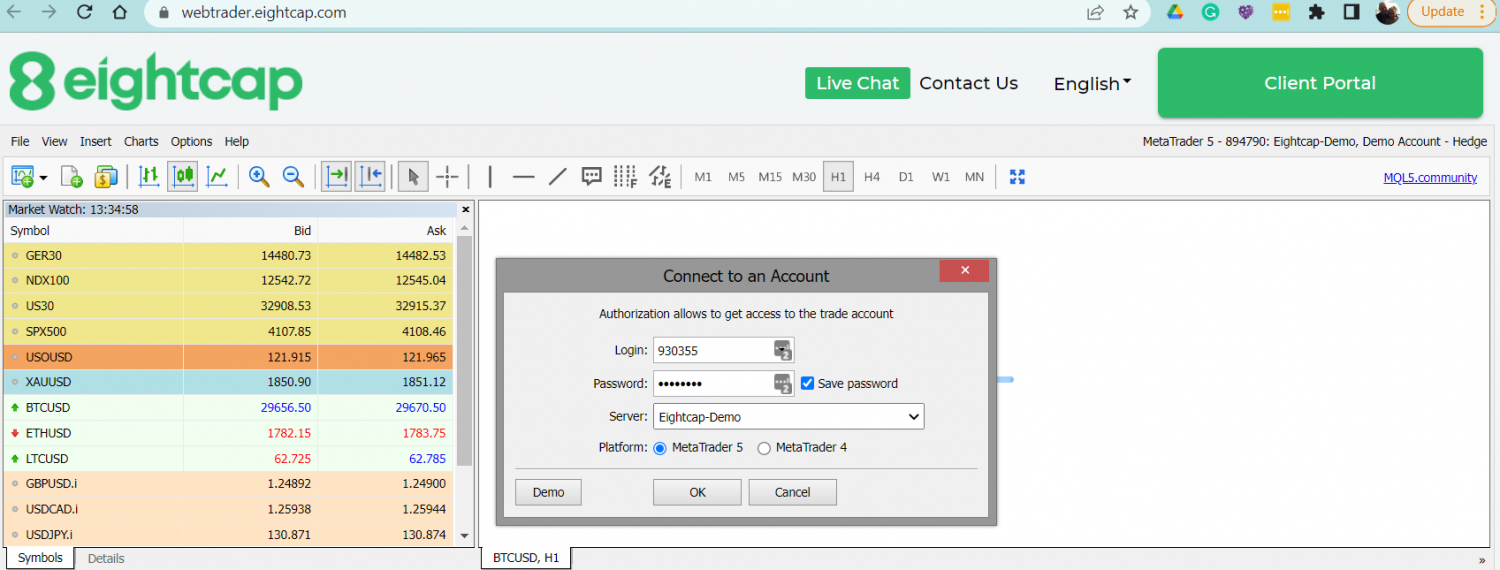Switch timeframe to D1

pyautogui.click(x=906, y=177)
